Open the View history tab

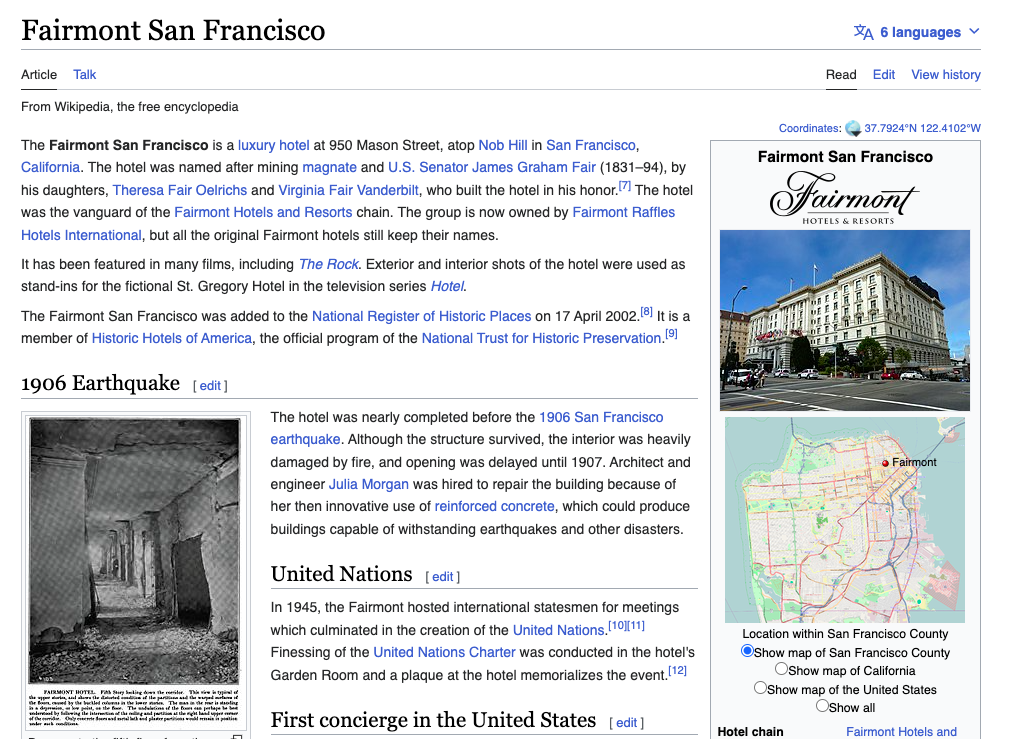(x=946, y=75)
